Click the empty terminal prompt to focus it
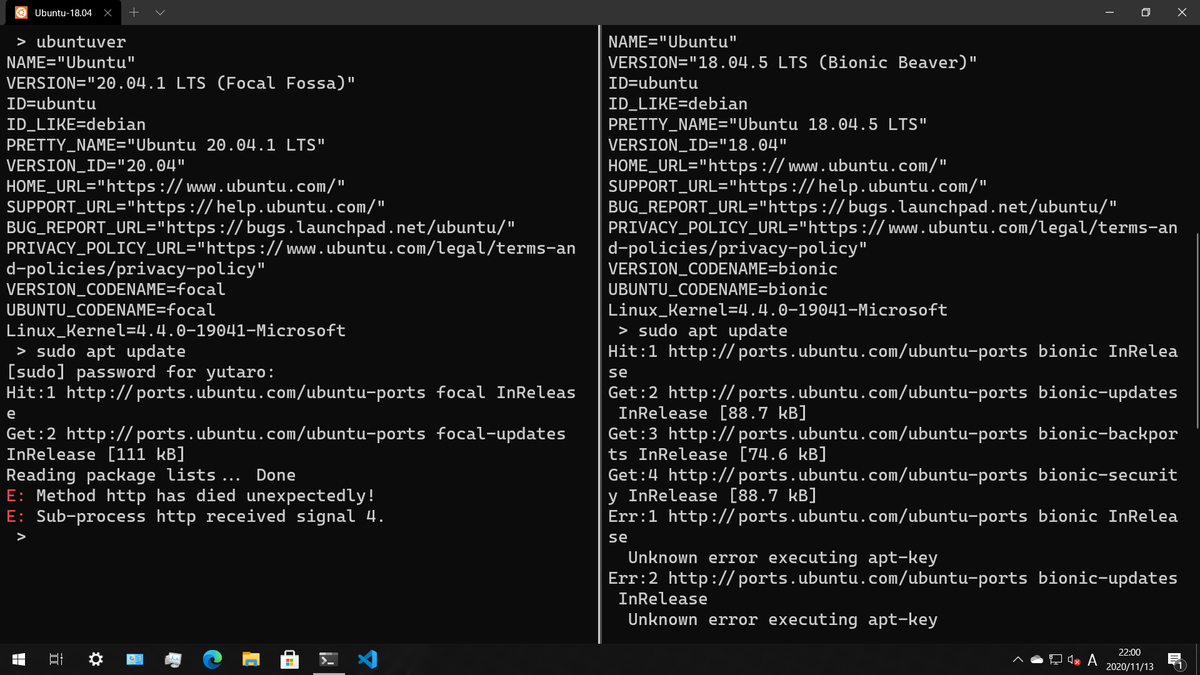 pos(20,536)
